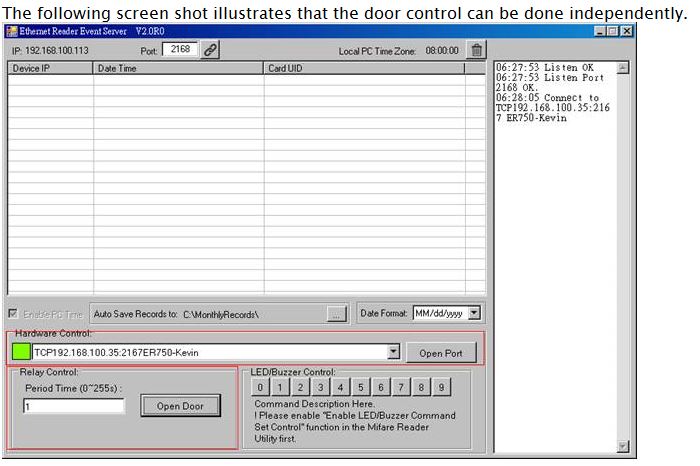Image resolution: width=700 pixels, height=466 pixels.
Task: Click LED/Buzzer command button 9
Action: (x=441, y=387)
